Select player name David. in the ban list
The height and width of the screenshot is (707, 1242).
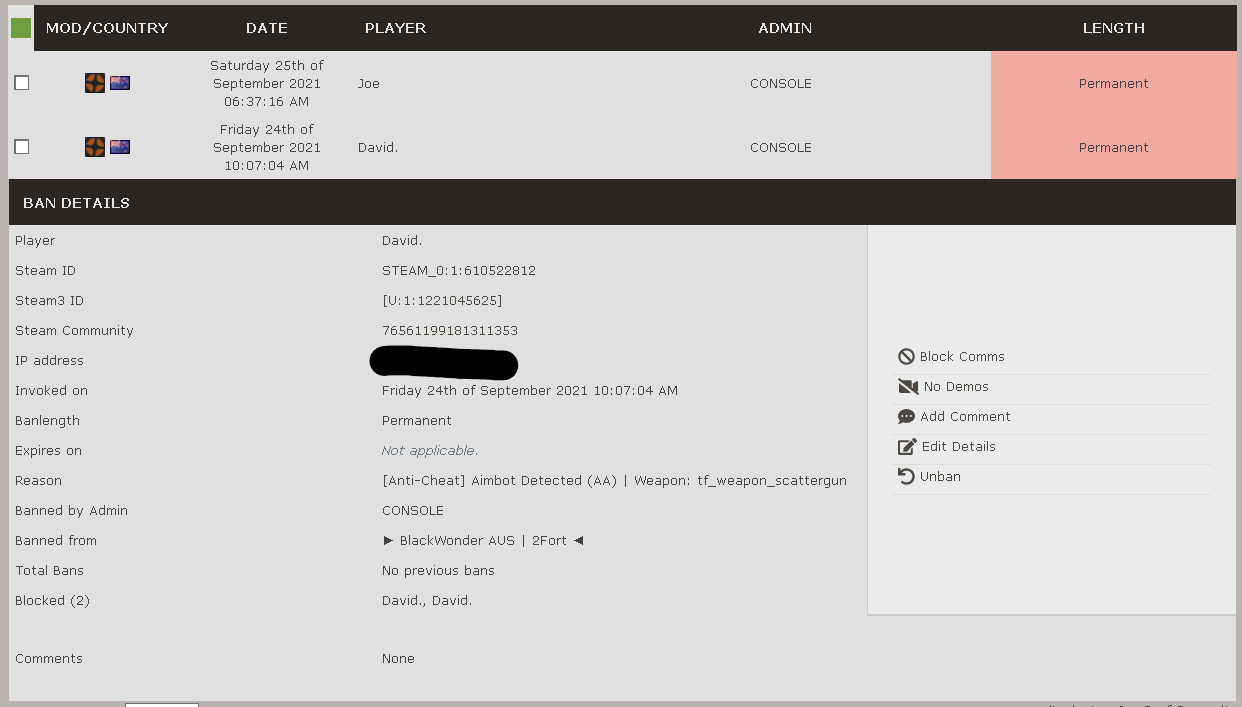(378, 147)
